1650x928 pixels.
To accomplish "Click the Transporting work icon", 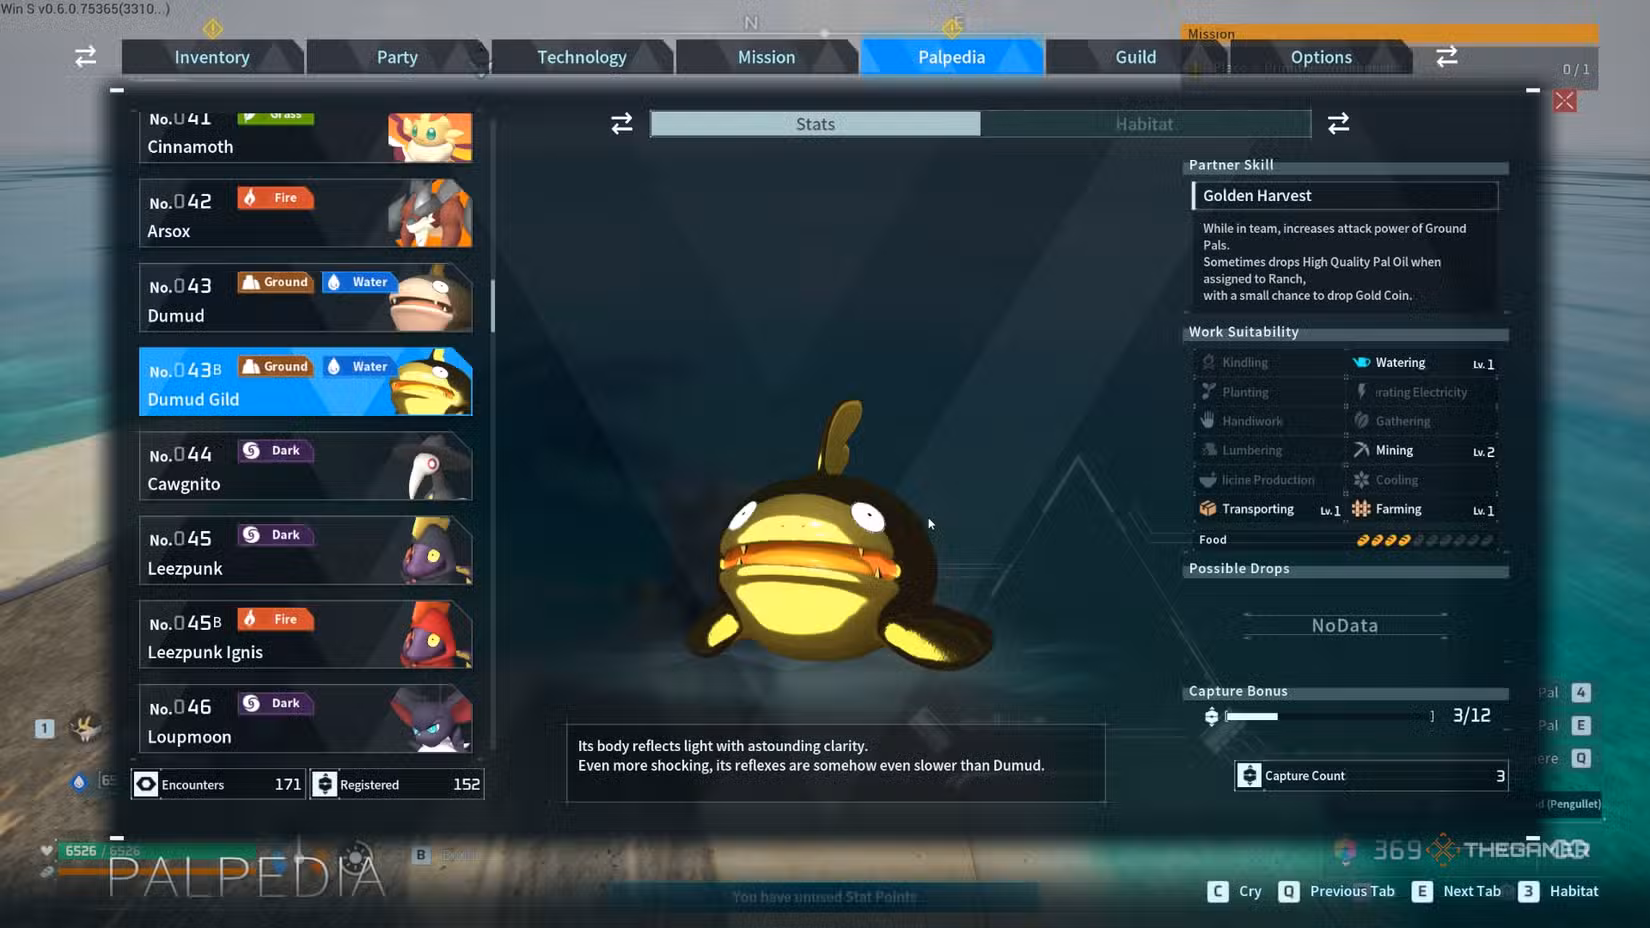I will (1209, 508).
